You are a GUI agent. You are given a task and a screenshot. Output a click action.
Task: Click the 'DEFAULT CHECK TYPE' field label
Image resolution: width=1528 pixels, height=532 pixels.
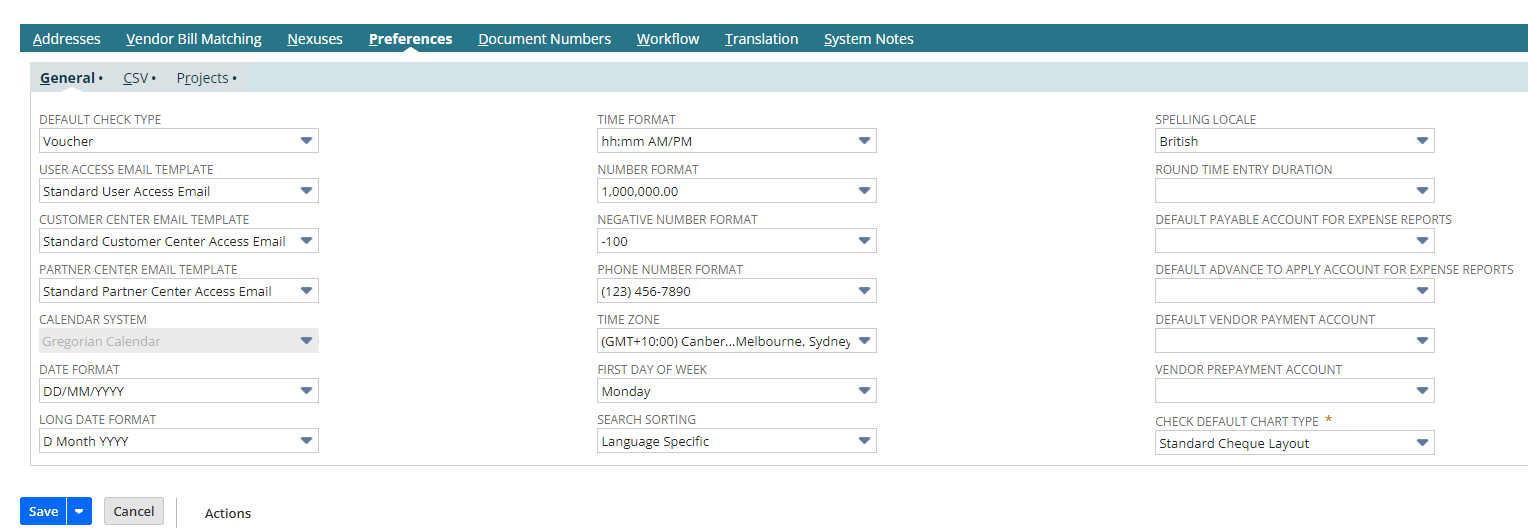point(100,119)
